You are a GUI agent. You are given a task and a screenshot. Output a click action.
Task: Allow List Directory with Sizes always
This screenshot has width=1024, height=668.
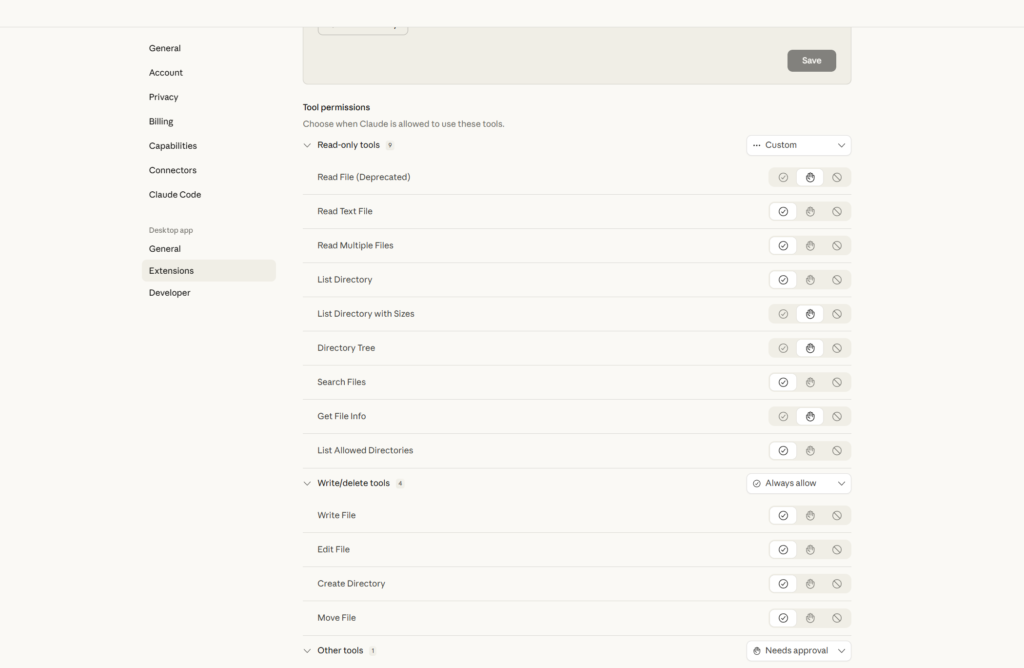[783, 314]
